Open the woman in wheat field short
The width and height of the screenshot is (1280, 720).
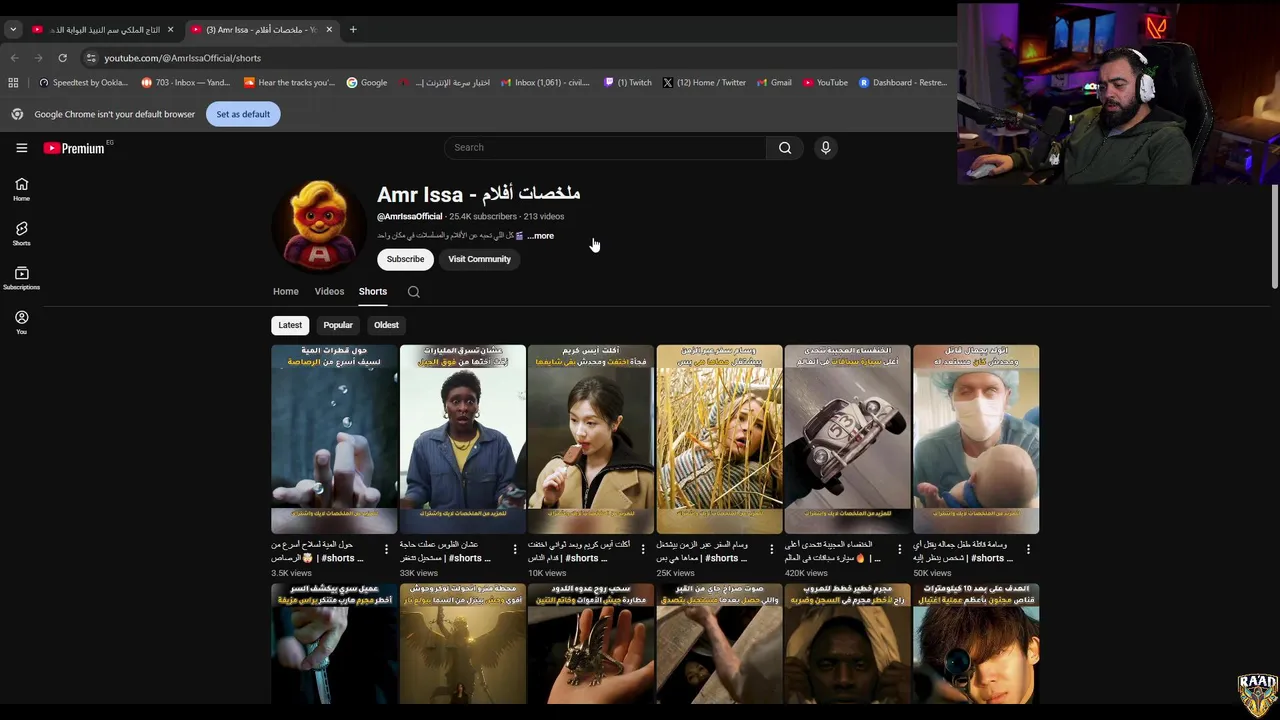point(719,439)
